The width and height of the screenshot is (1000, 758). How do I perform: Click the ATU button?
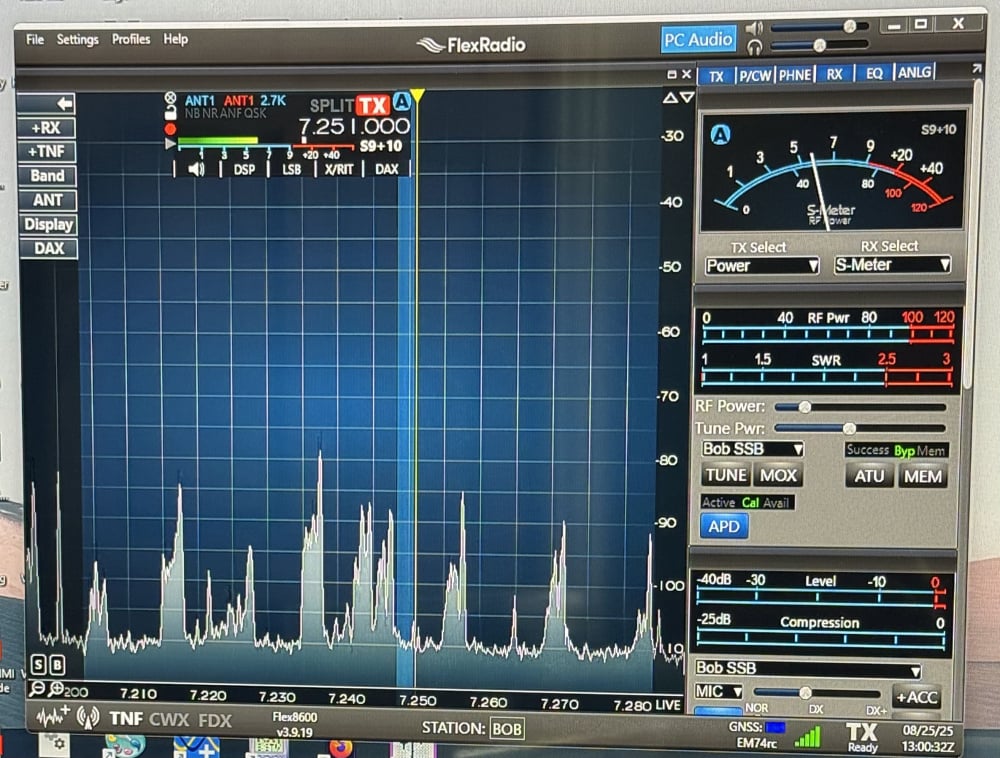pos(869,476)
